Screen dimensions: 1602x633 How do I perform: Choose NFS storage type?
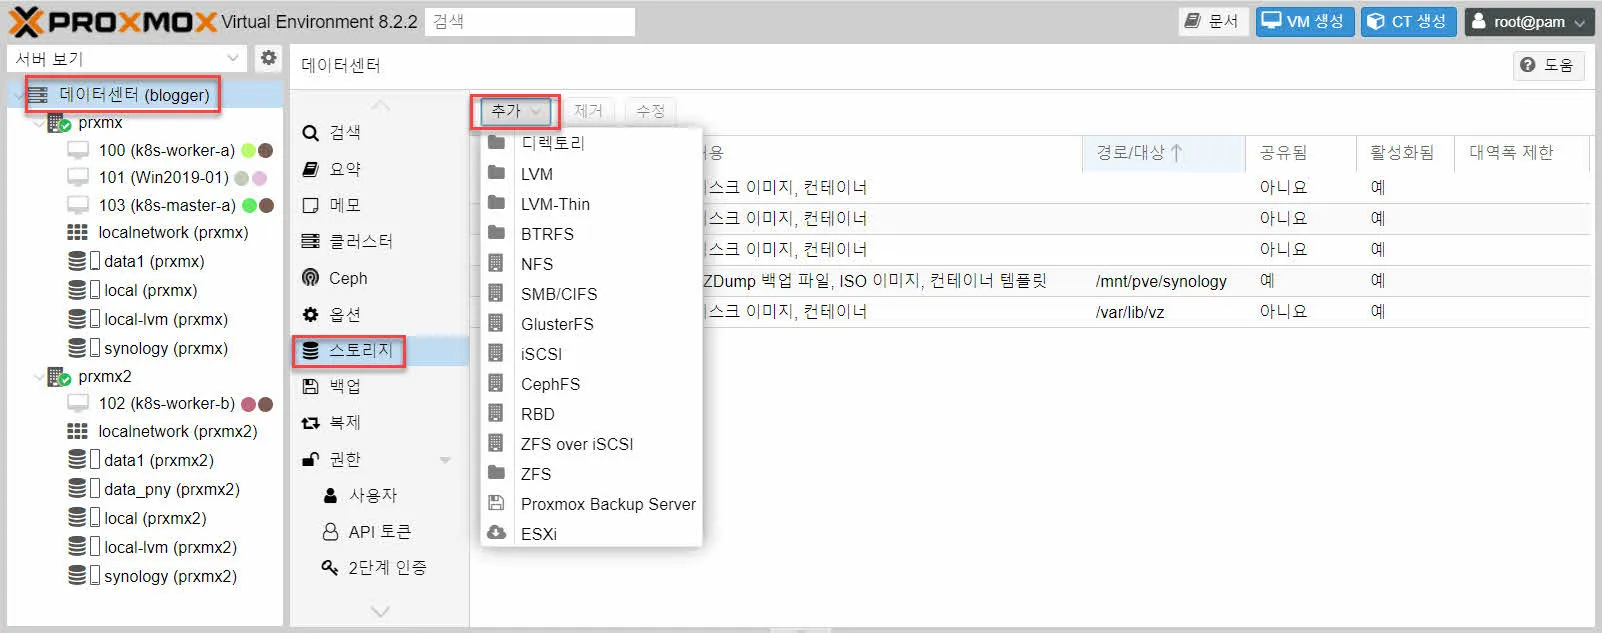591,264
